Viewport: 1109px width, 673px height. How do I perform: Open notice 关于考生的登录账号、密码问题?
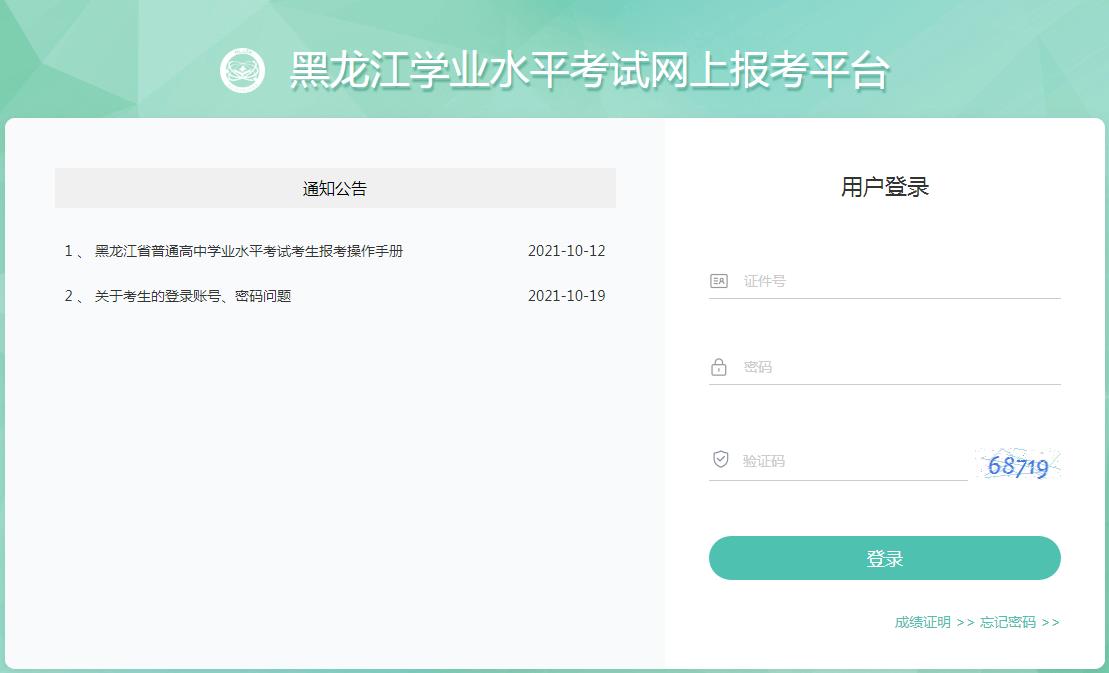193,296
